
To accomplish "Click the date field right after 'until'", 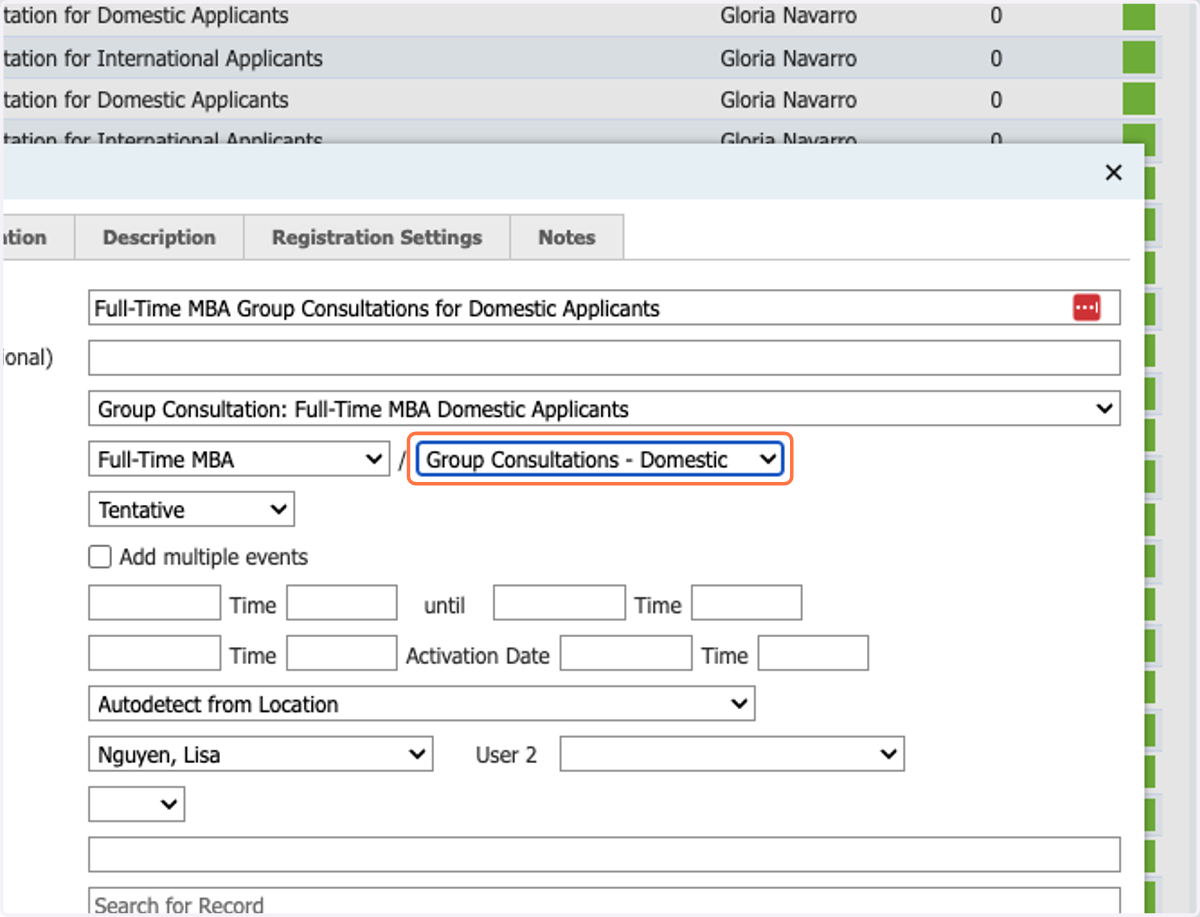I will click(559, 603).
